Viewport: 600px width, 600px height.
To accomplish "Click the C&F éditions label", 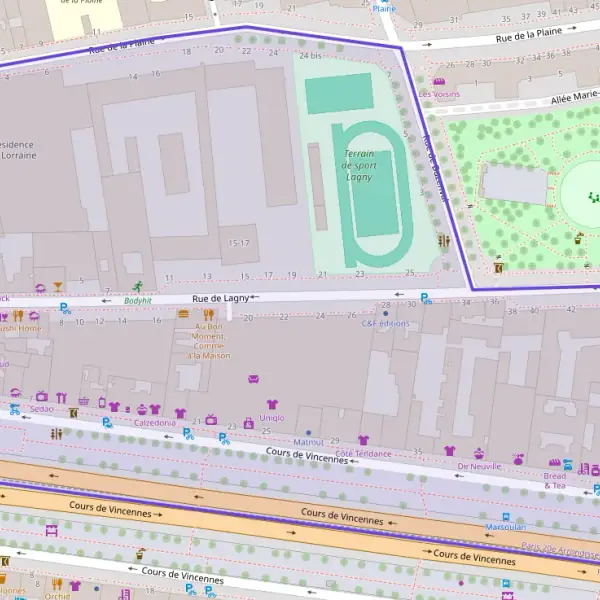I will (385, 323).
